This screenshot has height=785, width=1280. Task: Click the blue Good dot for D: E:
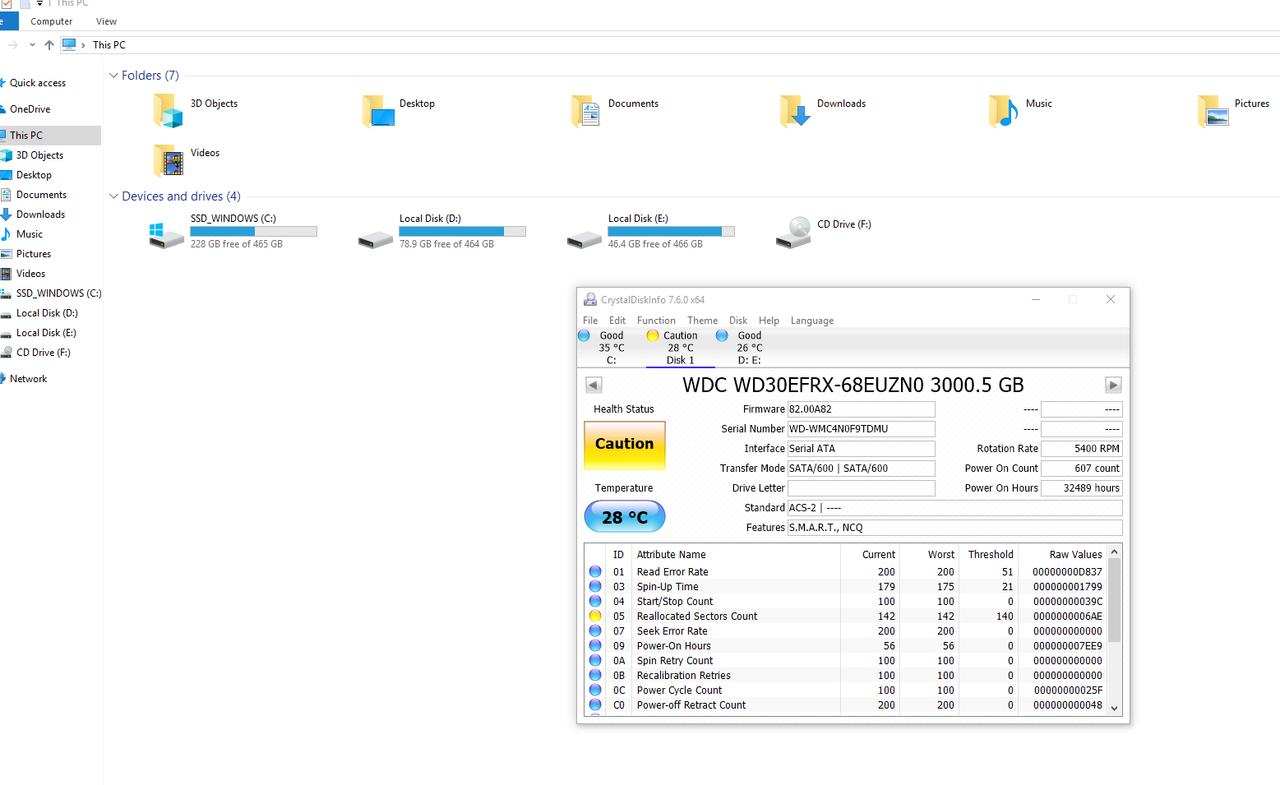(x=722, y=336)
